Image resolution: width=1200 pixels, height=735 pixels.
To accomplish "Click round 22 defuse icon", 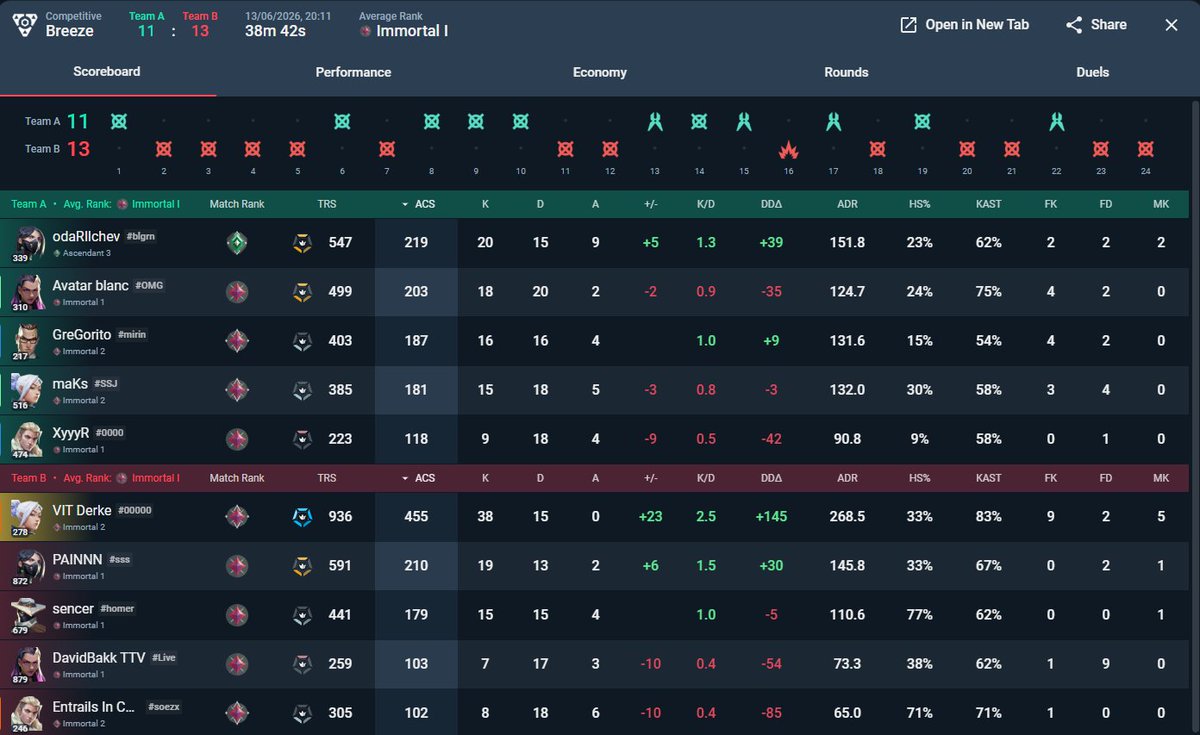I will [1057, 122].
